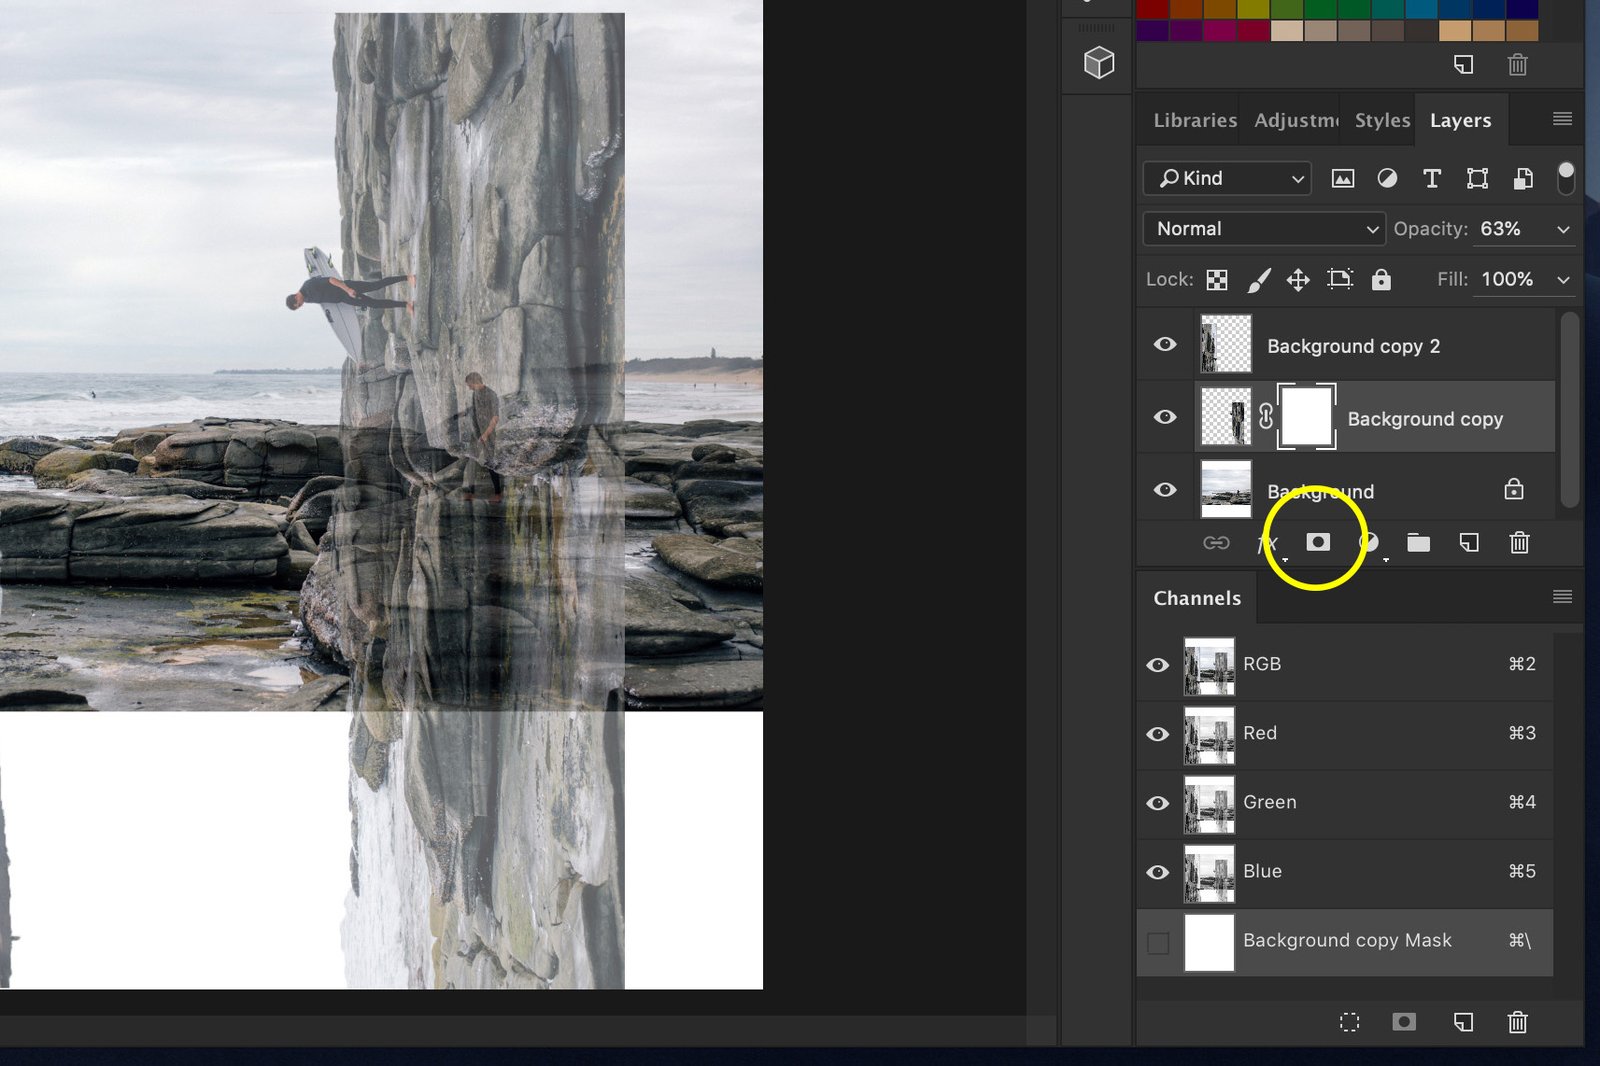
Task: Hide the Background copy 2 layer
Action: [x=1164, y=344]
